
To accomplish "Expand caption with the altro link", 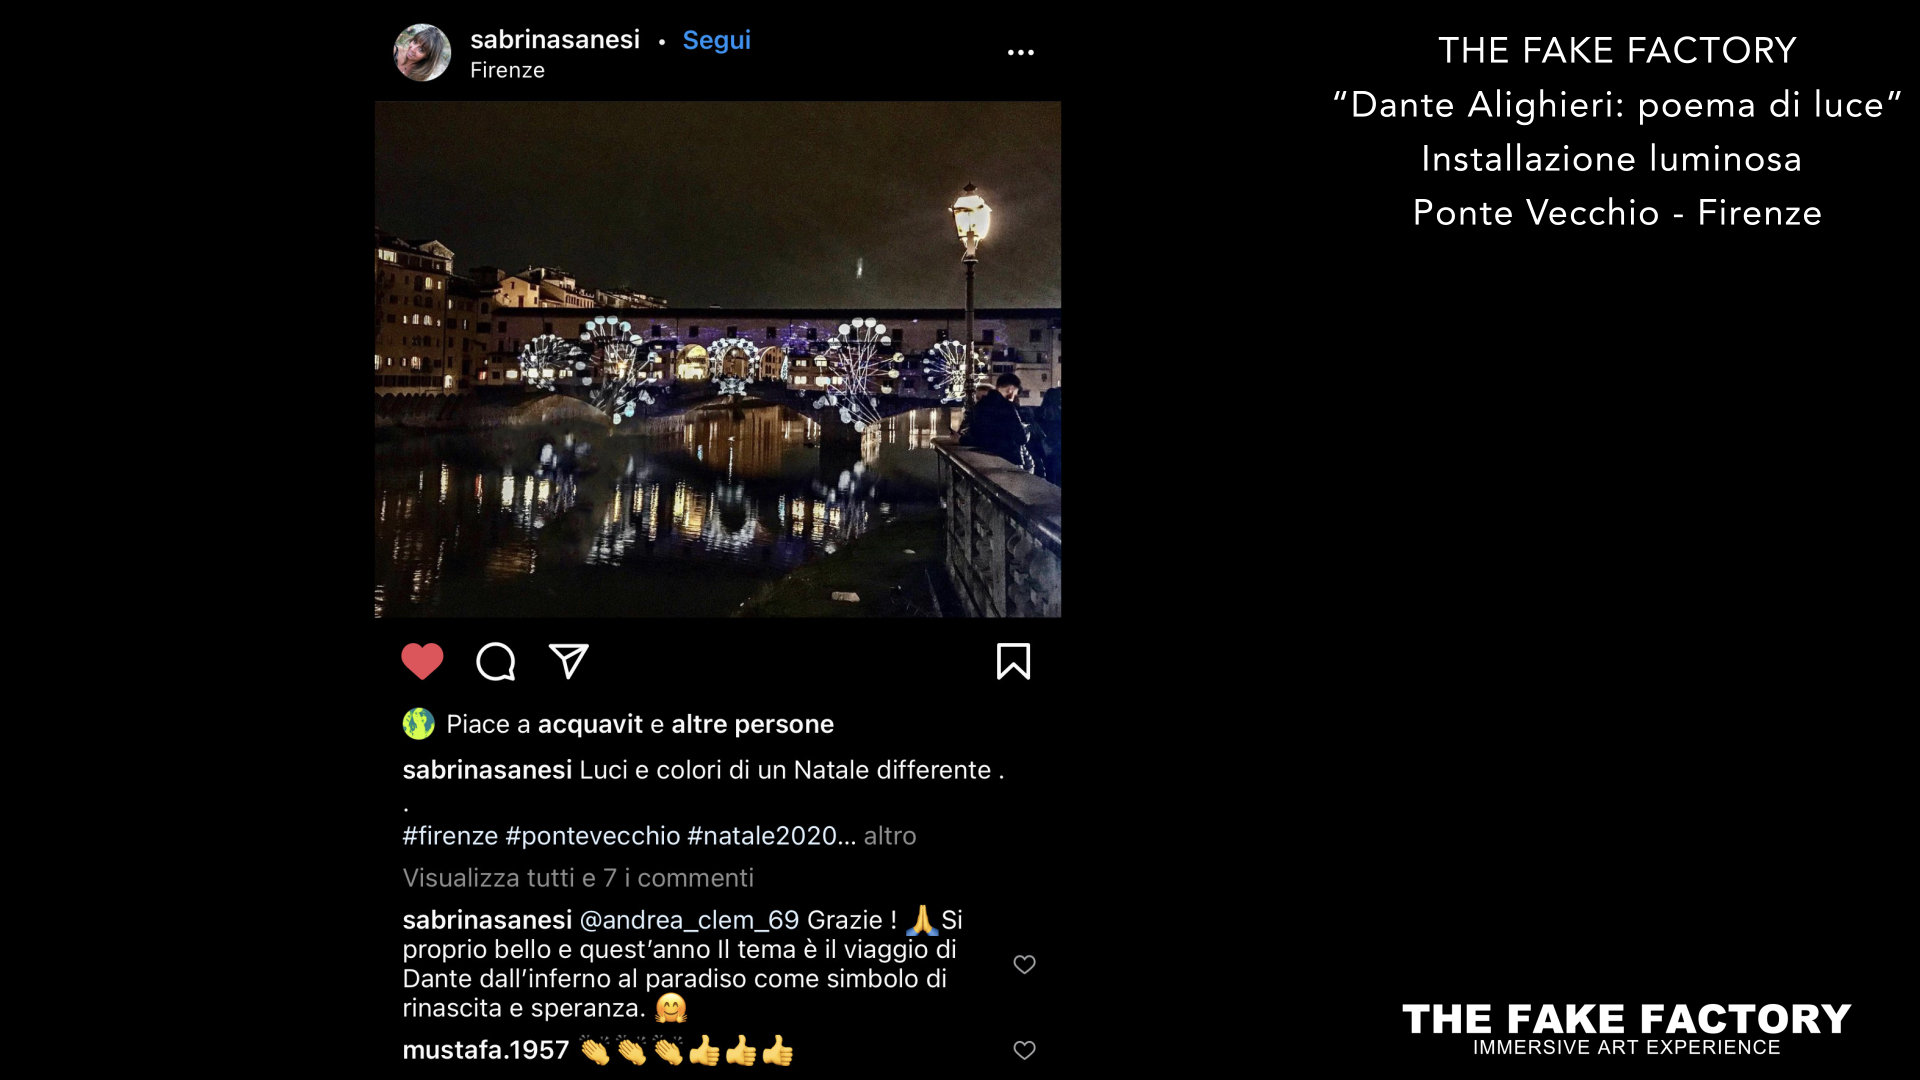I will [x=890, y=836].
